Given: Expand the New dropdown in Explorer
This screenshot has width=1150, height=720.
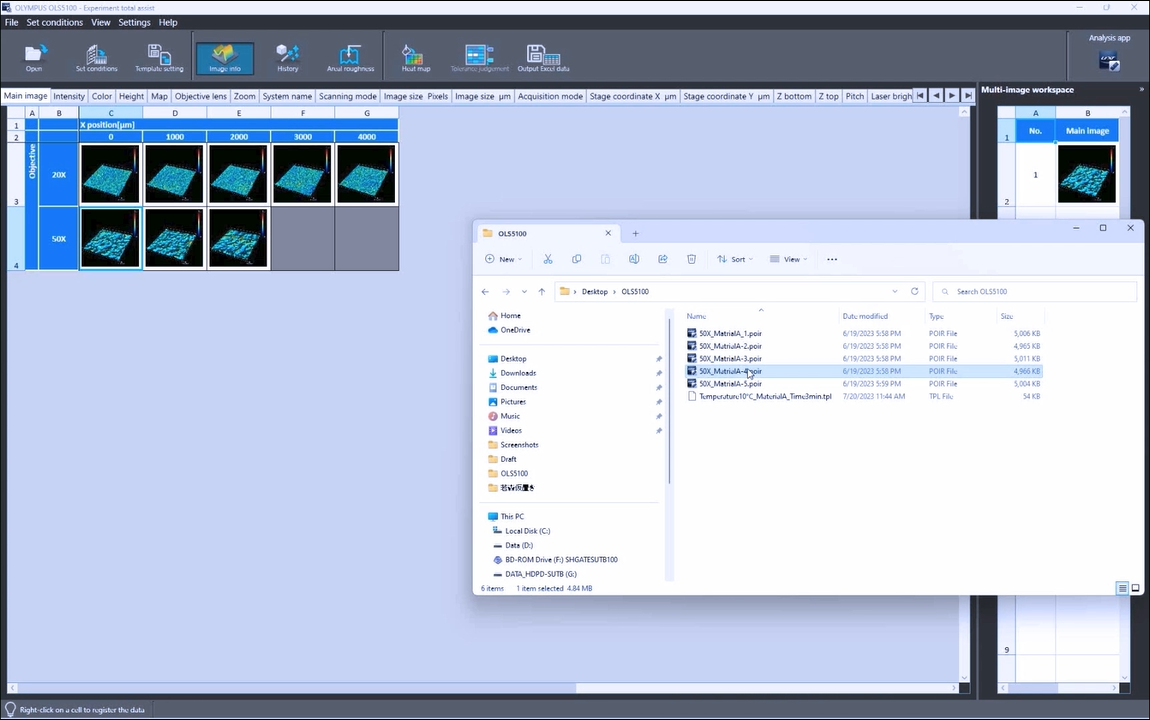Looking at the screenshot, I should pyautogui.click(x=504, y=259).
